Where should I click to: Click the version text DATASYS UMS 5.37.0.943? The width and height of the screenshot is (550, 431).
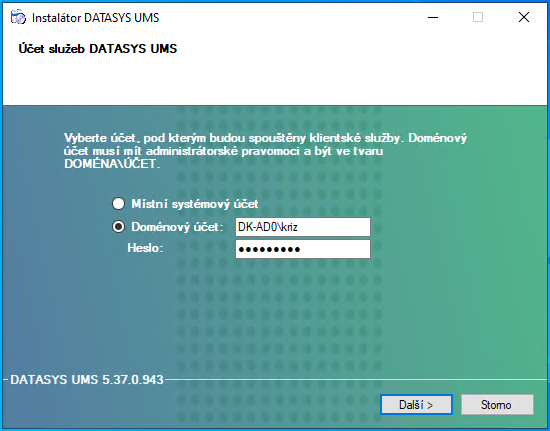point(87,379)
